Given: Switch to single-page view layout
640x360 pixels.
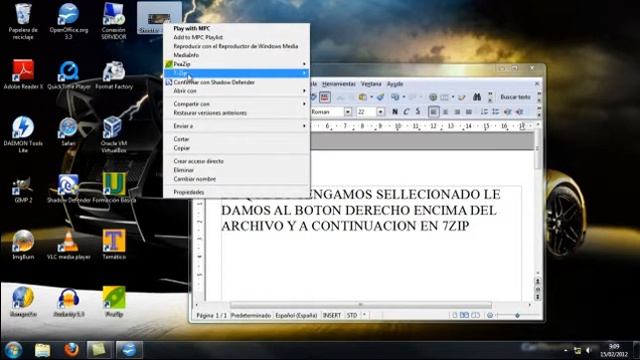Looking at the screenshot, I should click(454, 315).
